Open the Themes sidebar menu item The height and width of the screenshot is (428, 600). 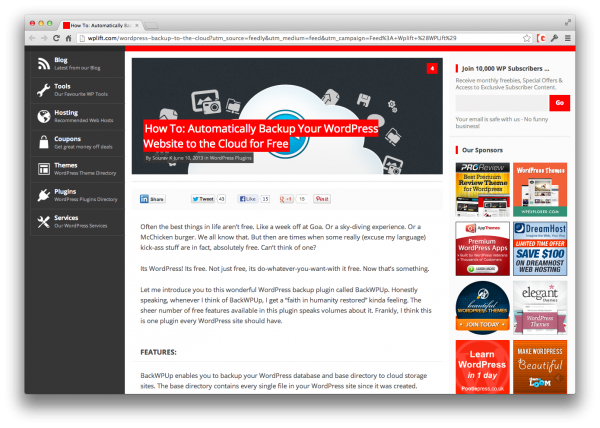[x=77, y=169]
